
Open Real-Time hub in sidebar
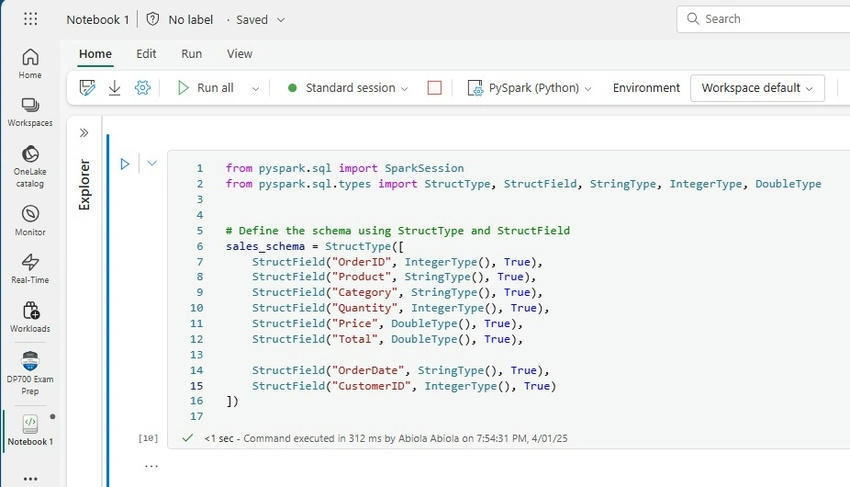(x=30, y=268)
